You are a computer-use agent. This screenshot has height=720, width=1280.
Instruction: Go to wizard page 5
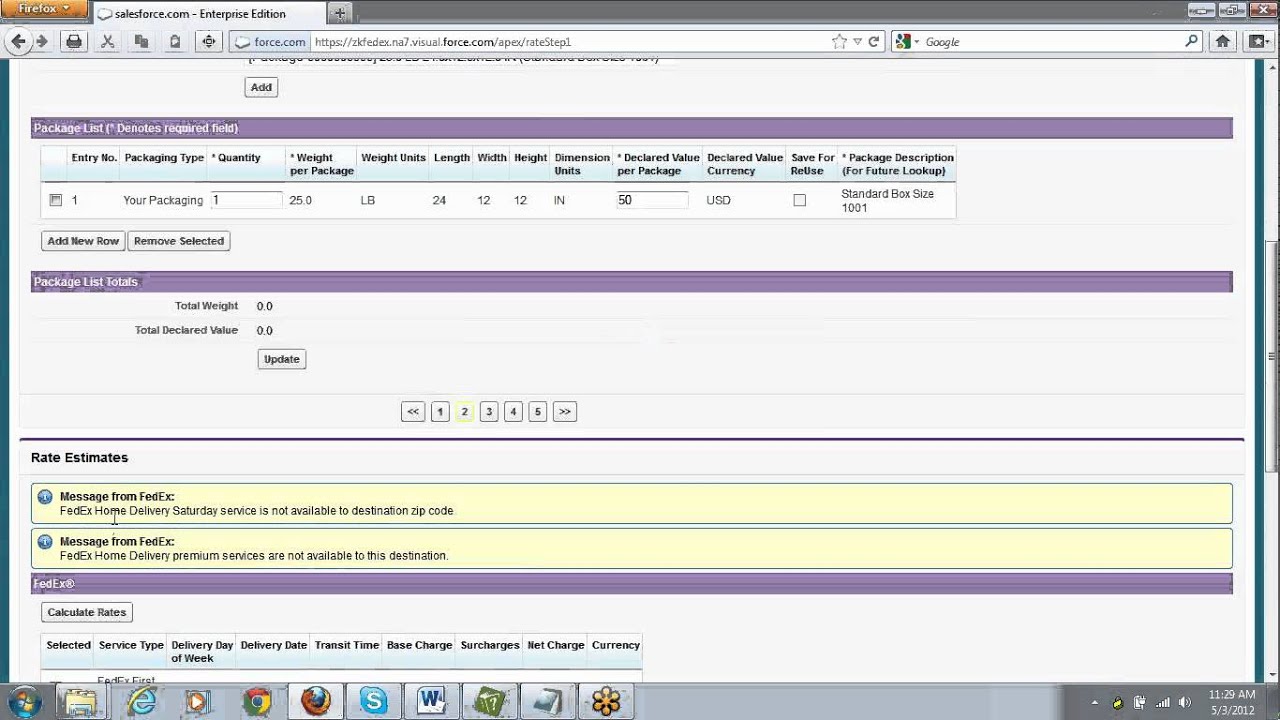point(538,412)
